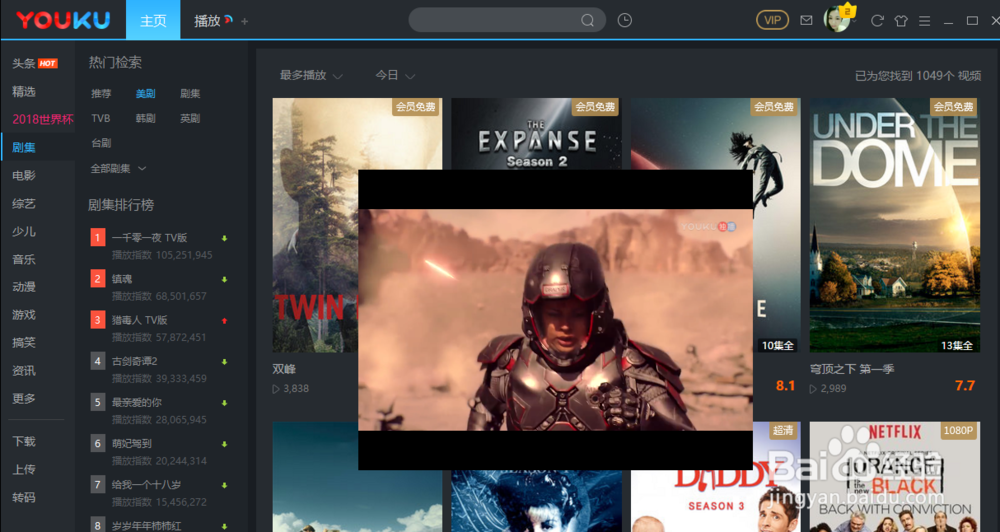Click the play count icon under 双峰
1000x532 pixels.
[276, 388]
